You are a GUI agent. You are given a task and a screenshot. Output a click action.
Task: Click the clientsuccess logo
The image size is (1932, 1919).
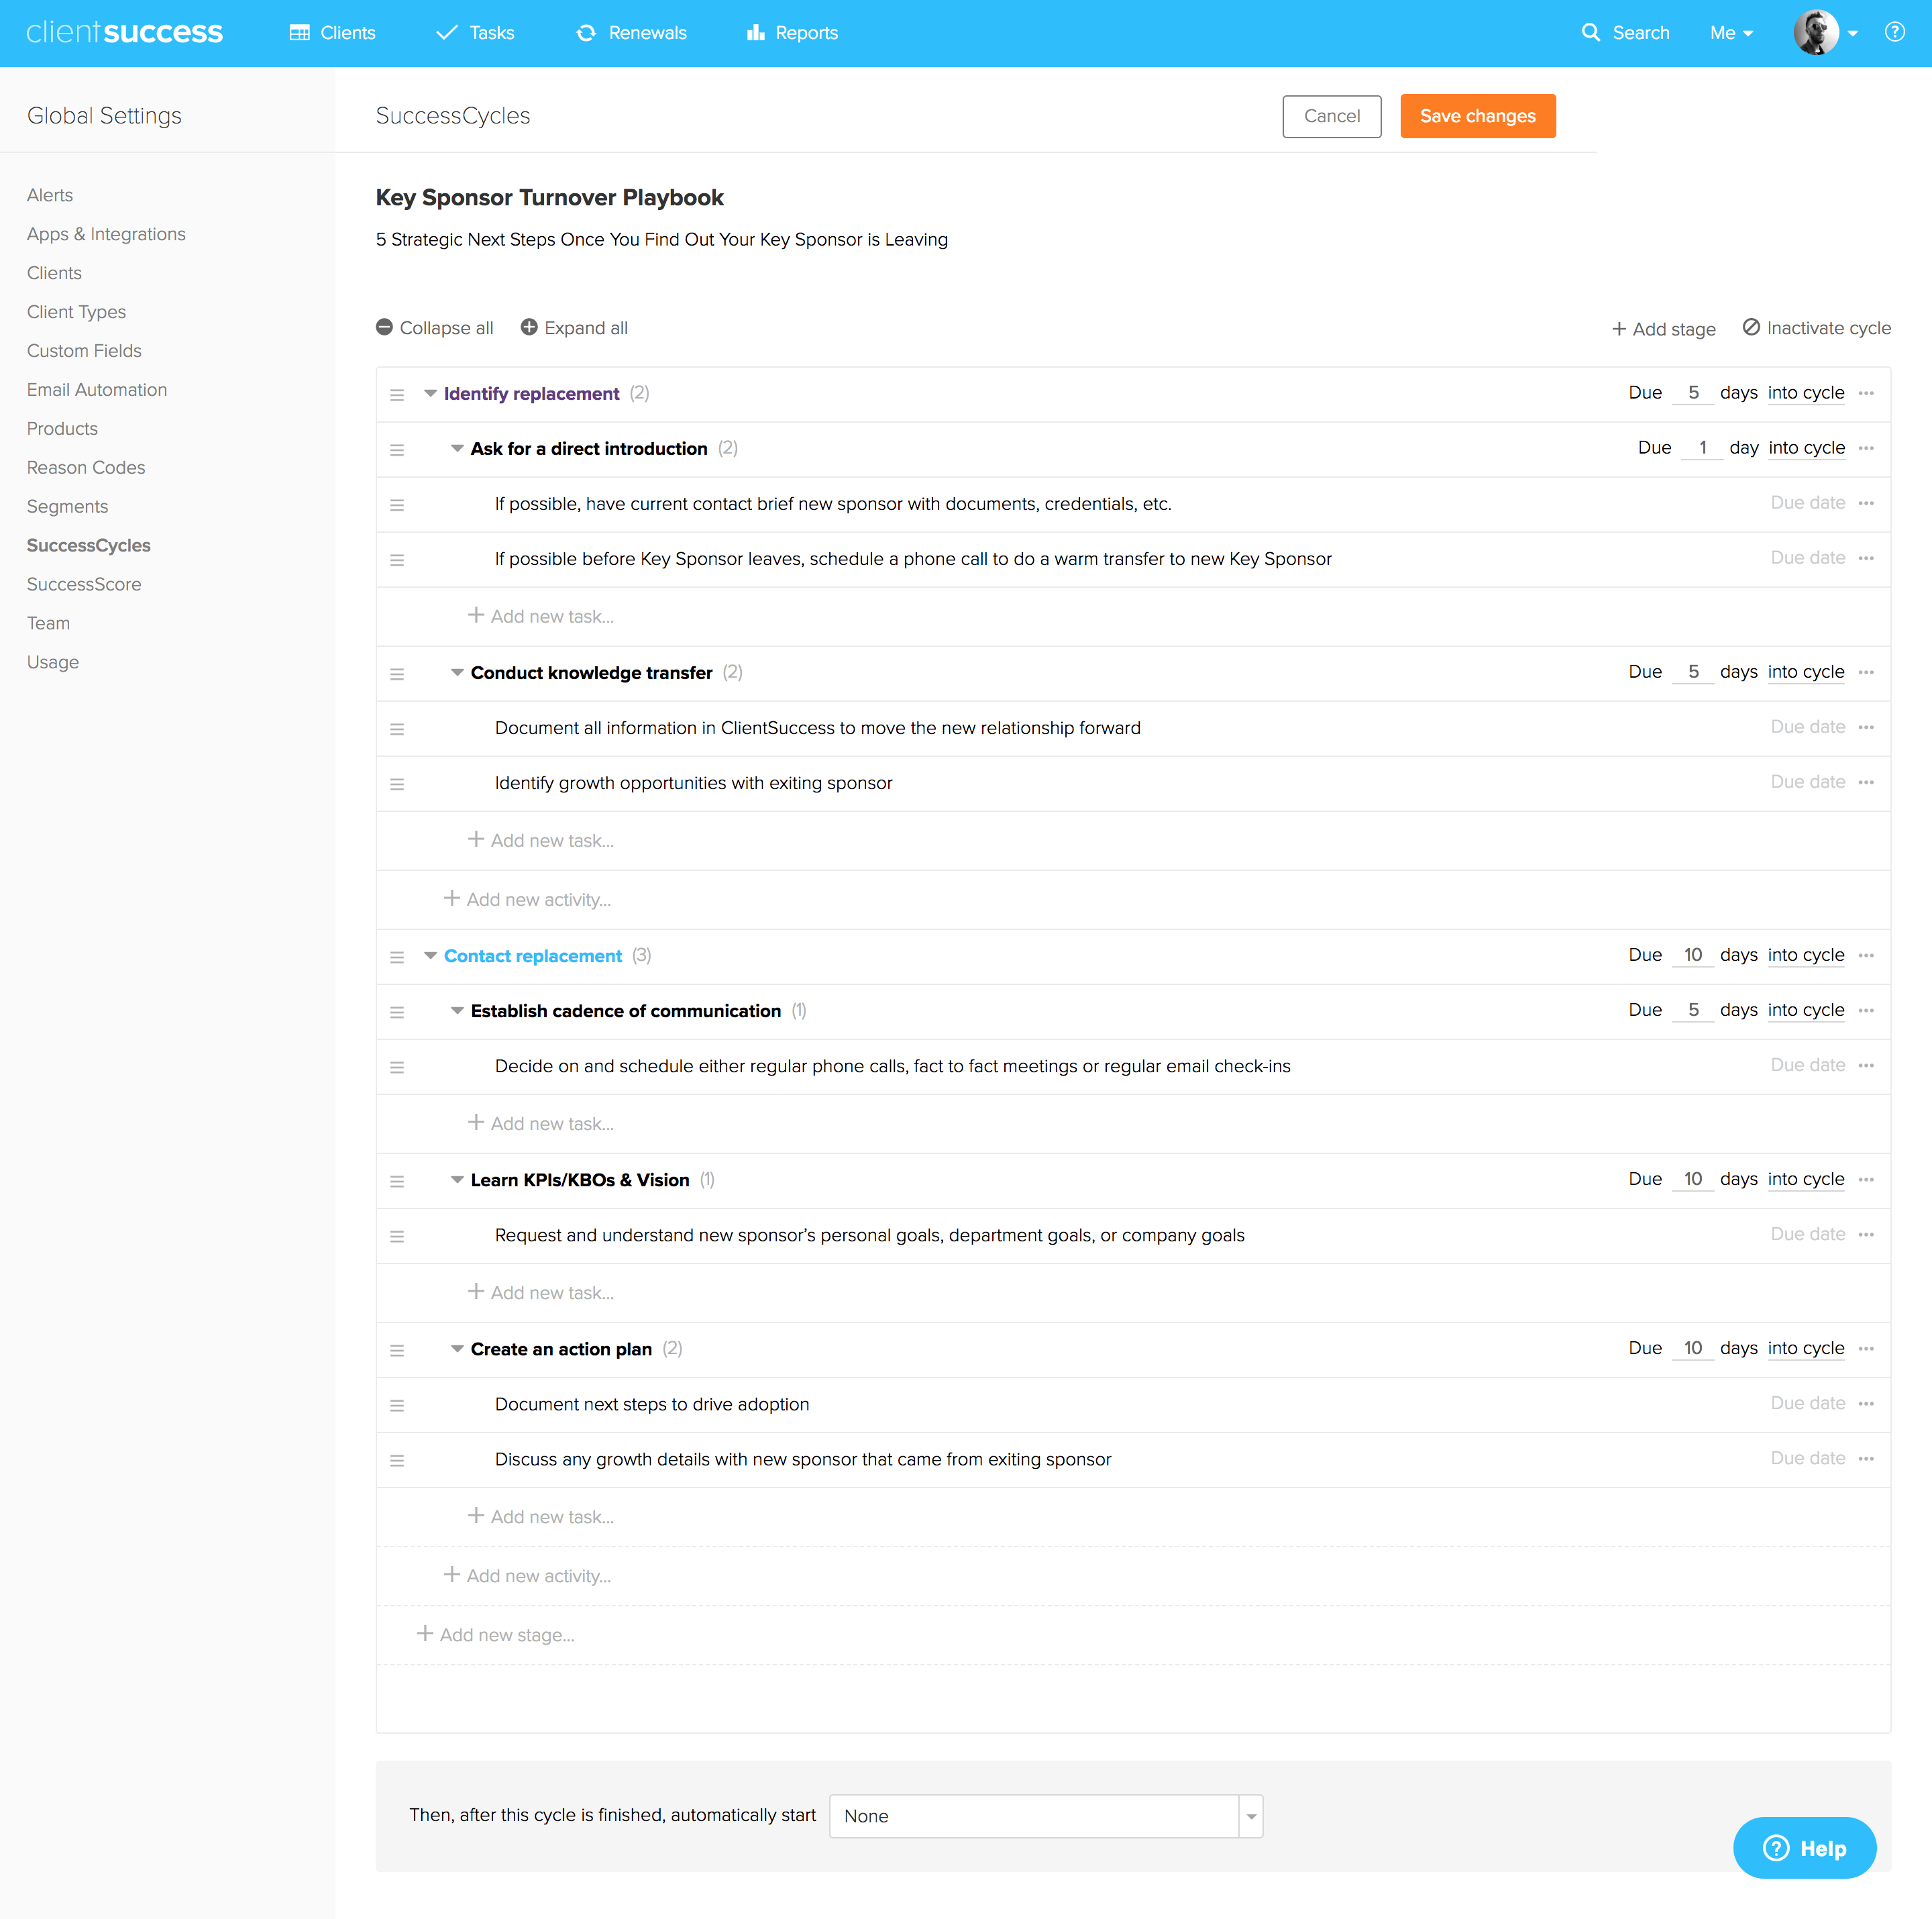click(x=124, y=32)
